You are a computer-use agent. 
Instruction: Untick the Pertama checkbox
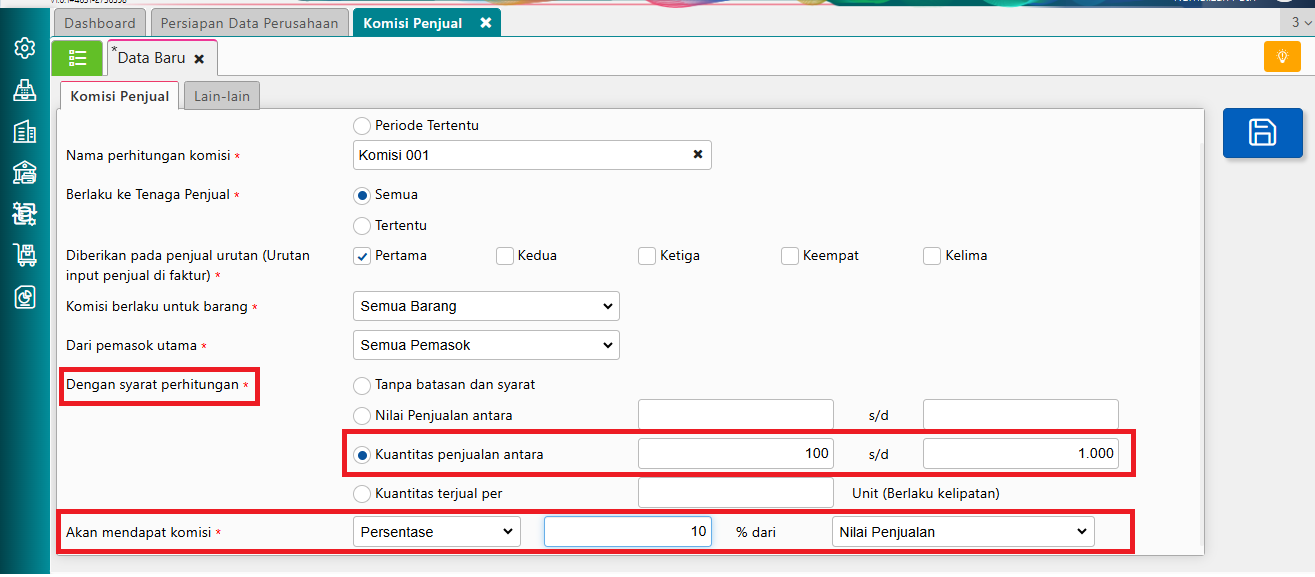362,256
